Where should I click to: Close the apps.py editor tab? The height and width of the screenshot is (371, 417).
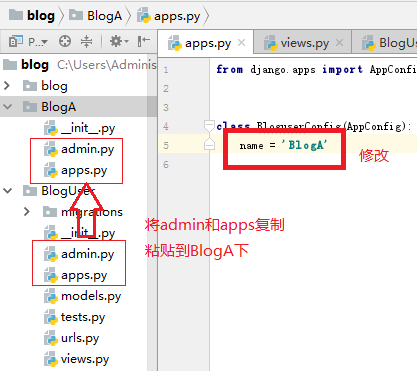[242, 43]
